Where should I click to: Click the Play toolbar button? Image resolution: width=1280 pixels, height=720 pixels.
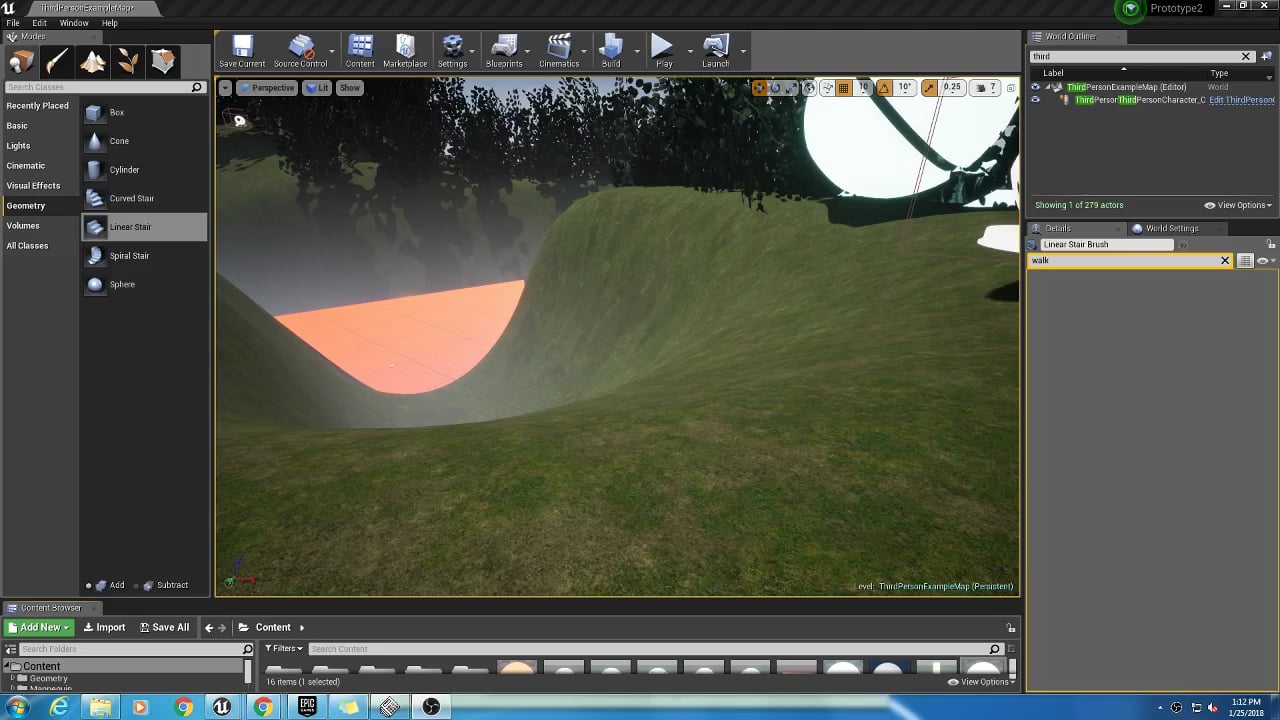(663, 51)
